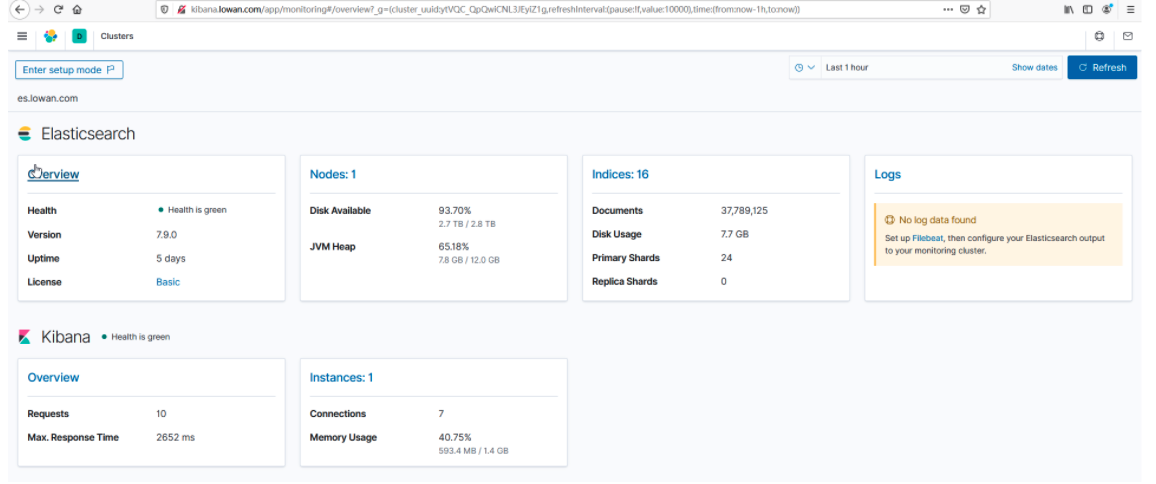Open the clock quick time menu dropdown
This screenshot has height=484, width=1156.
click(804, 67)
